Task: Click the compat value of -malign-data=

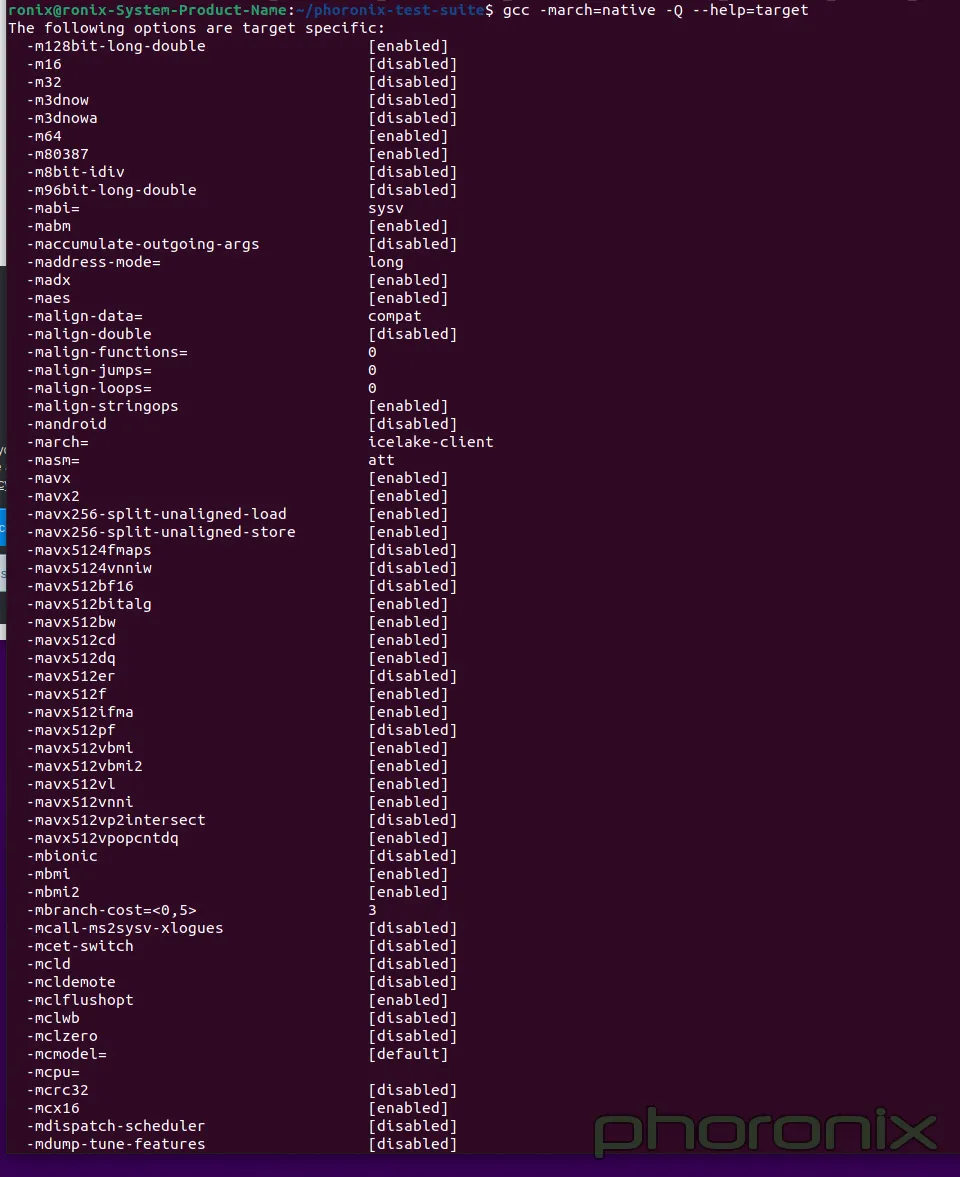Action: (394, 316)
